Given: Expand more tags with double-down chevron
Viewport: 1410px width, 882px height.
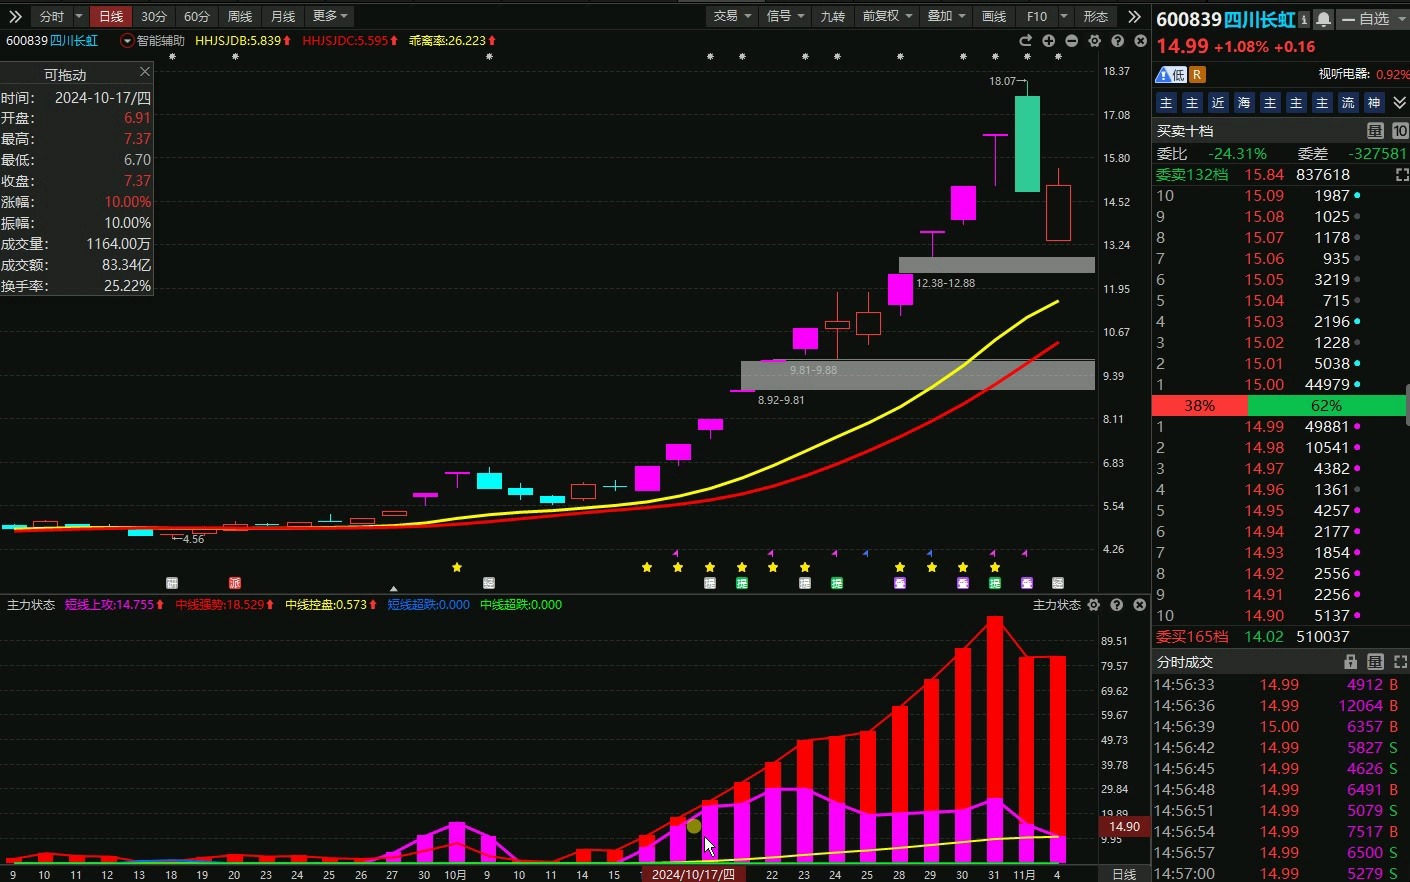Looking at the screenshot, I should tap(1399, 103).
